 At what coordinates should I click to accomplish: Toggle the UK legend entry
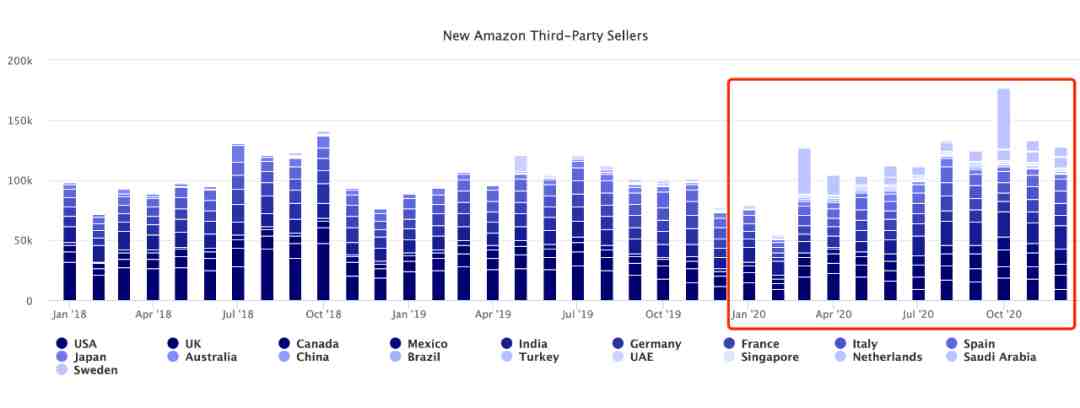184,343
